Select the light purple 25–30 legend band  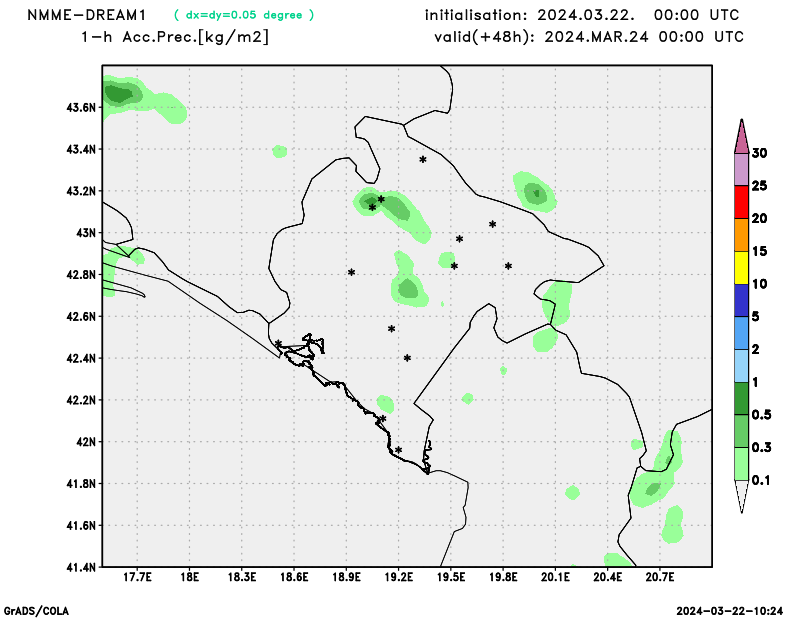(x=741, y=169)
